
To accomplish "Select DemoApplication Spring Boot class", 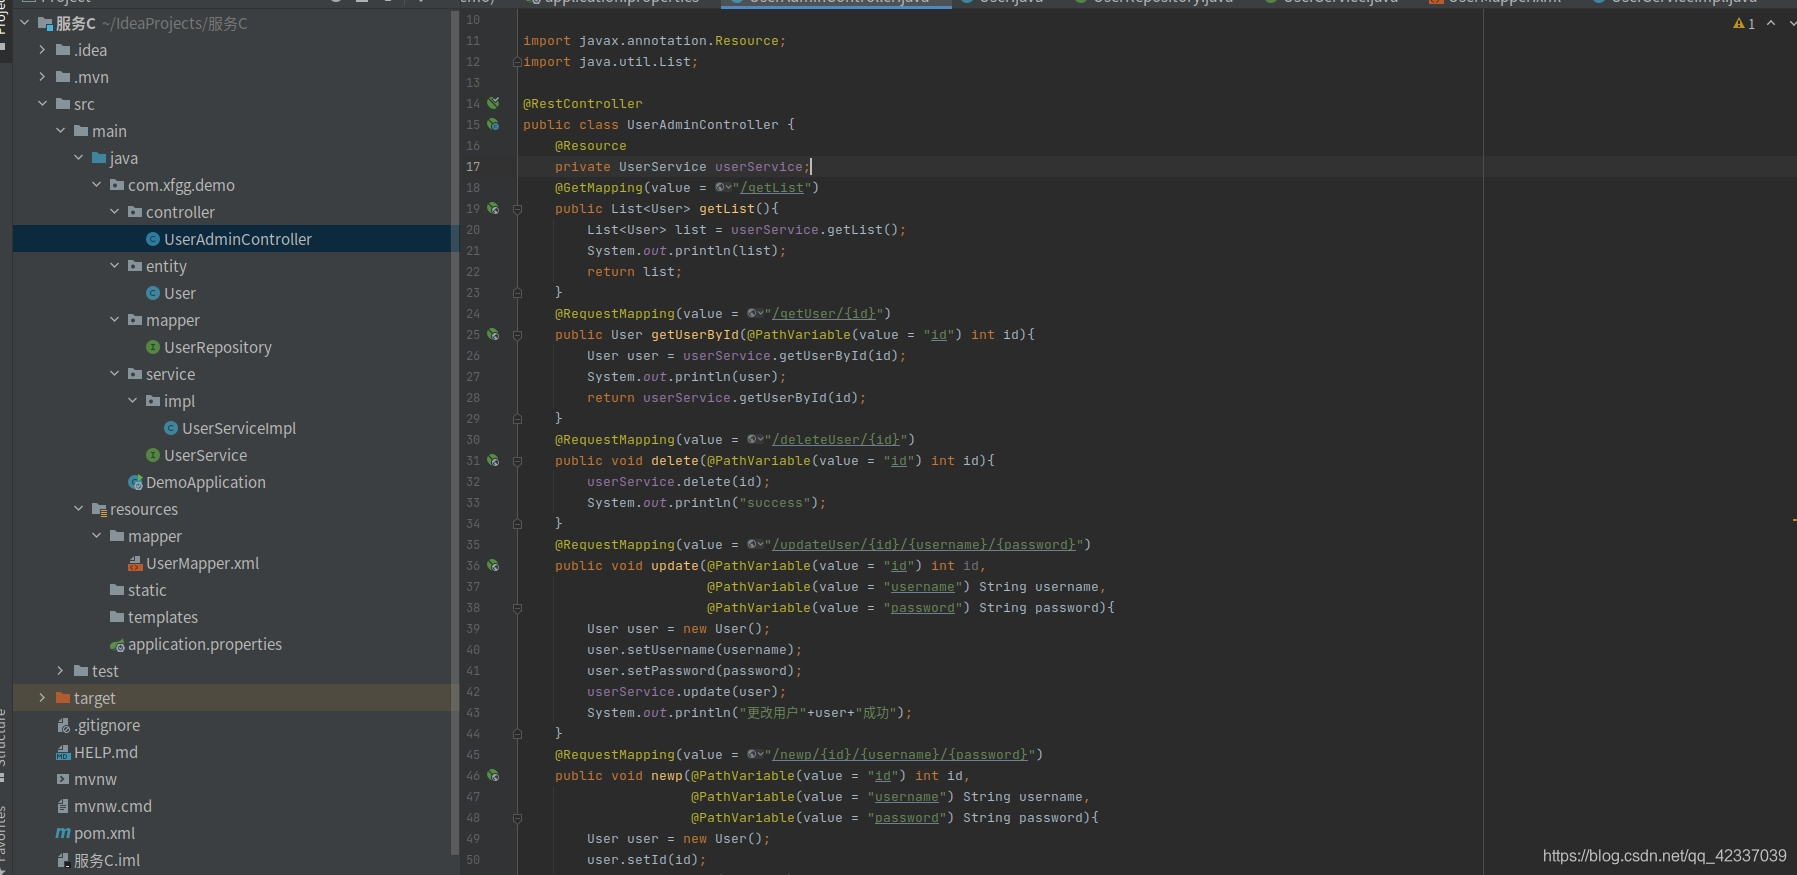I will (x=197, y=482).
